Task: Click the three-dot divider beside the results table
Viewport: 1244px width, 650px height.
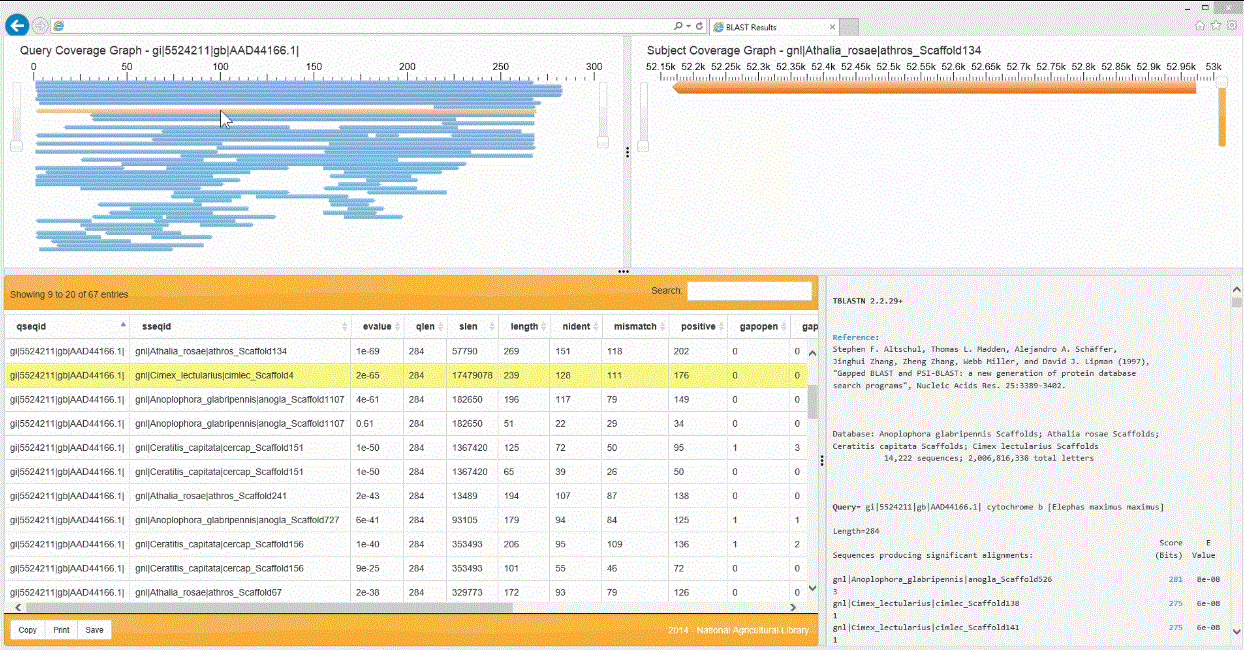Action: pos(821,460)
